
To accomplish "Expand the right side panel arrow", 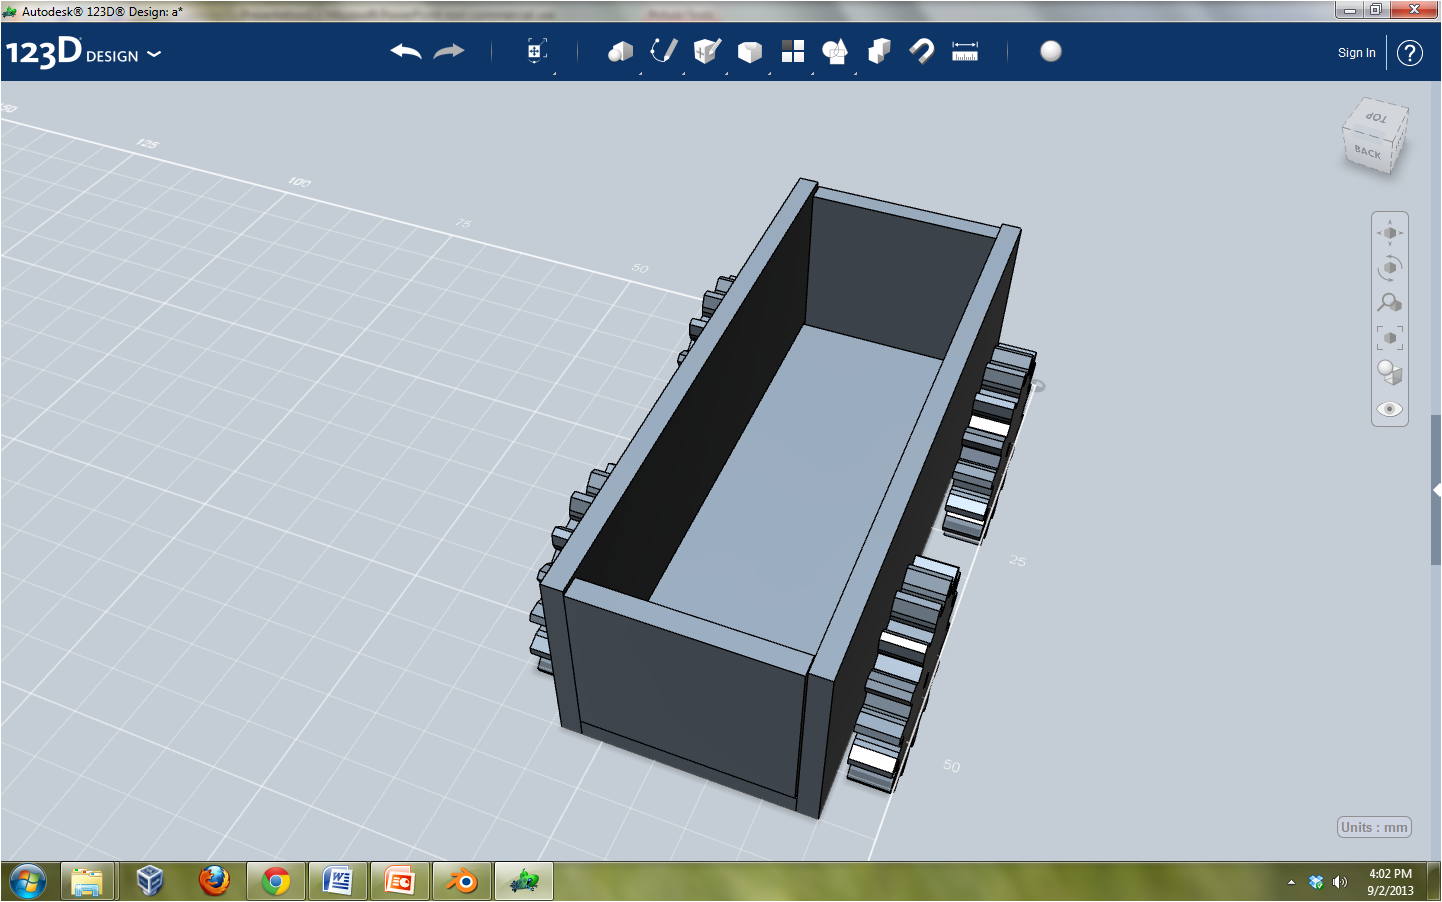I will (x=1436, y=490).
